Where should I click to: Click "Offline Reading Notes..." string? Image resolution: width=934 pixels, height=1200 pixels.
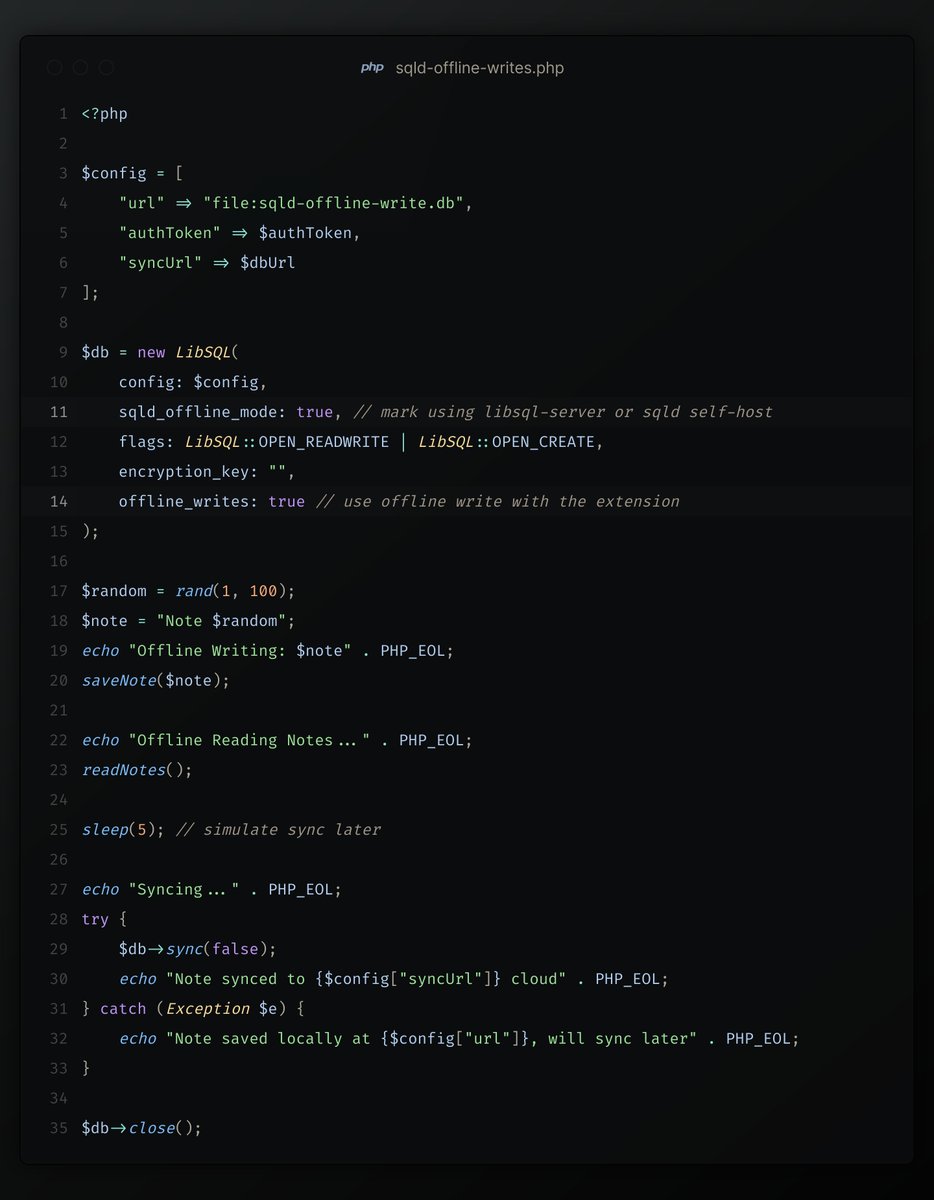pyautogui.click(x=249, y=740)
